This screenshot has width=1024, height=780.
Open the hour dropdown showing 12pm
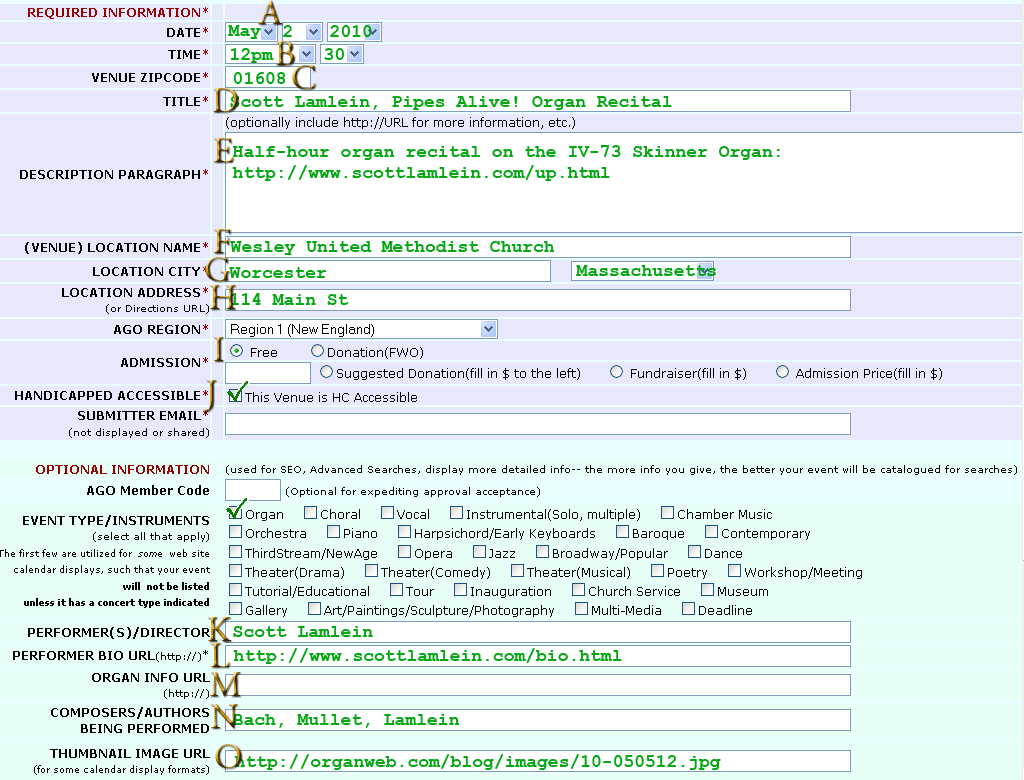click(x=270, y=54)
